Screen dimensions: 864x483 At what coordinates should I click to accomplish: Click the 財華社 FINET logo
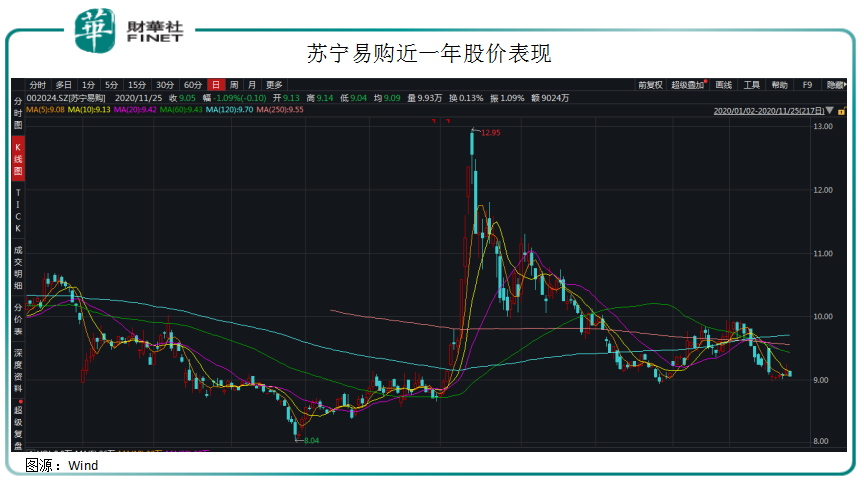pos(129,31)
